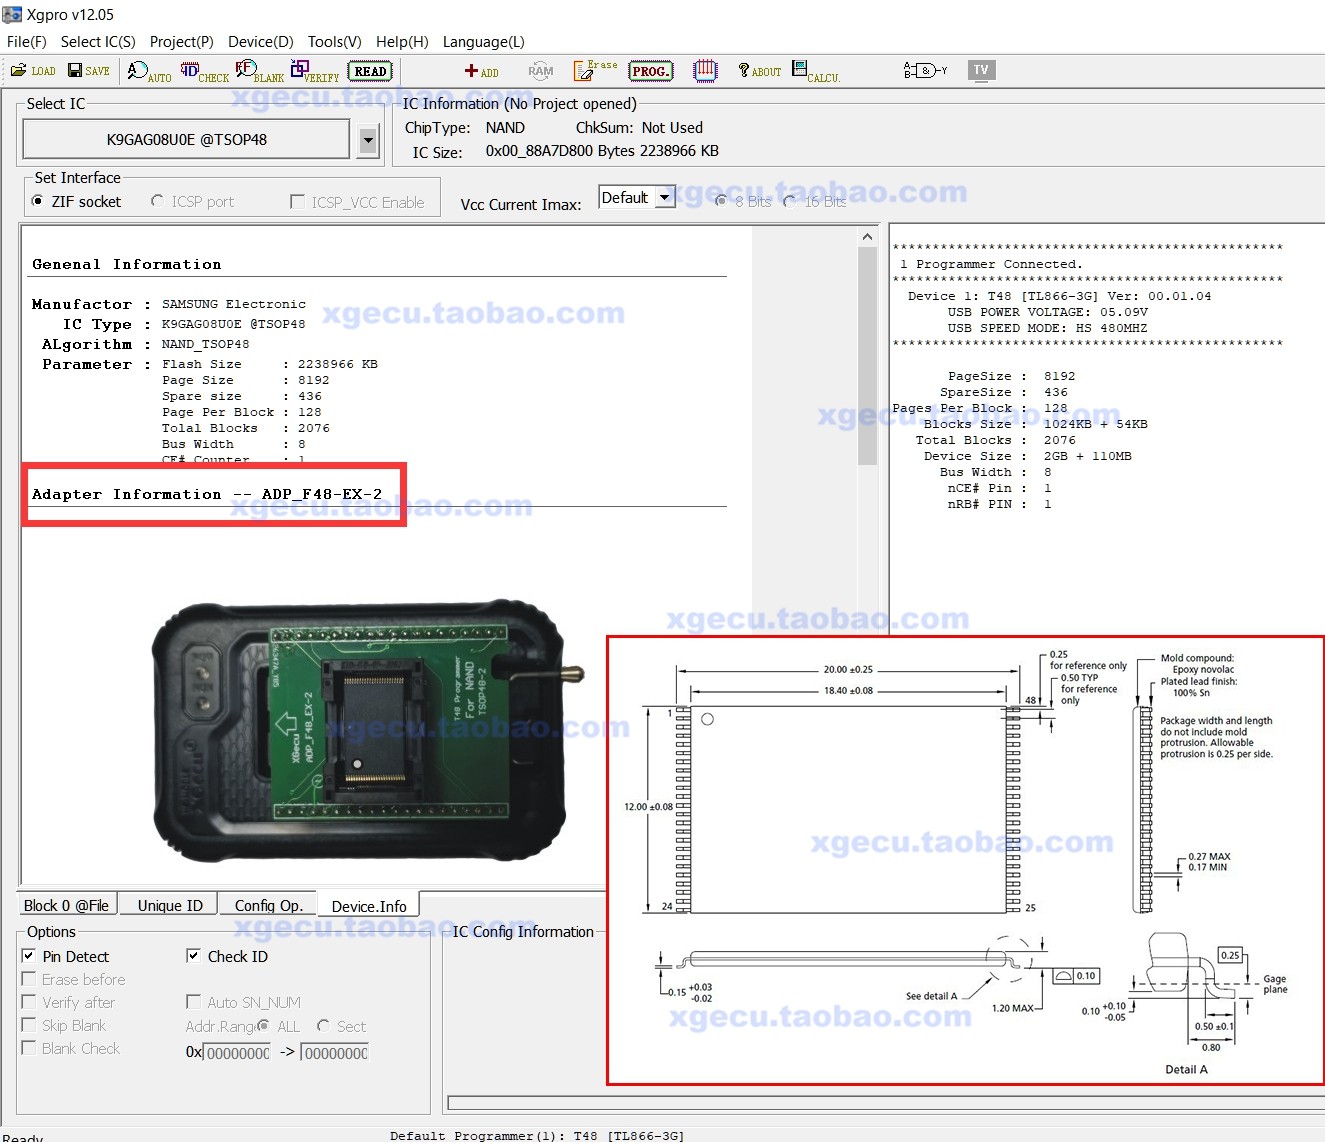Image resolution: width=1325 pixels, height=1142 pixels.
Task: Click the address range input field
Action: point(235,1052)
